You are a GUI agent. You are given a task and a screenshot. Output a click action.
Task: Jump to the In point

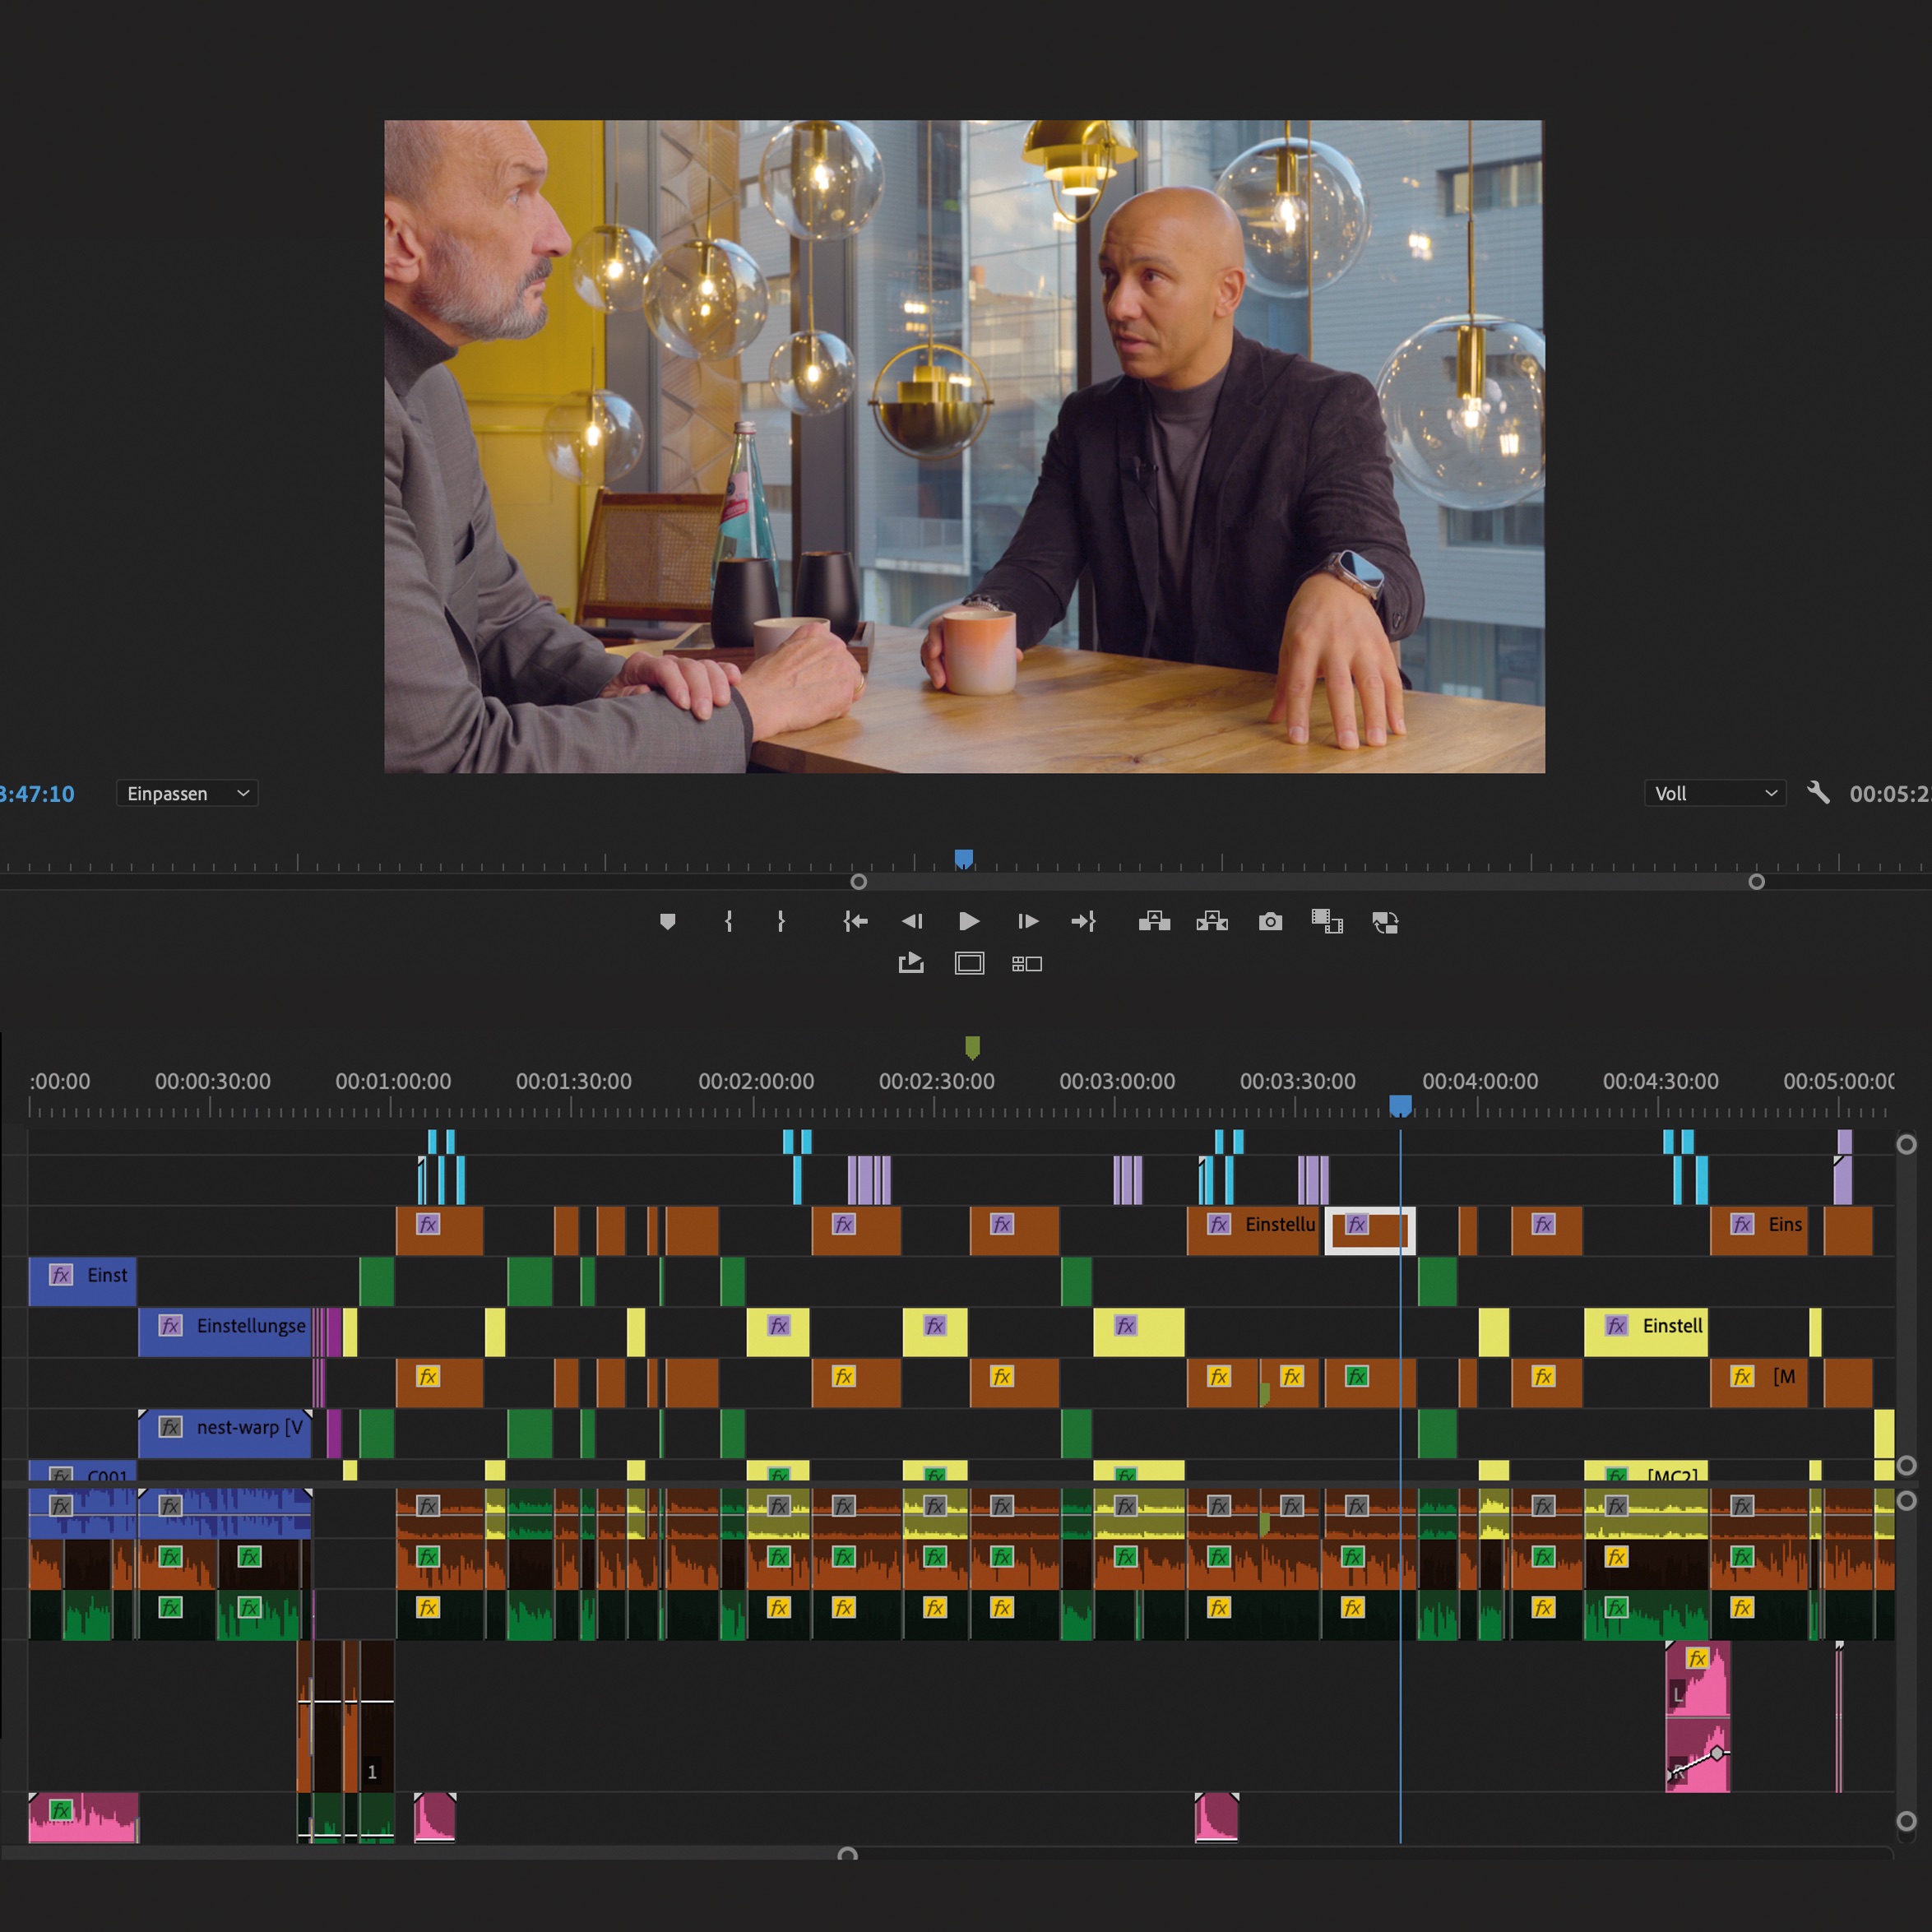[x=855, y=921]
